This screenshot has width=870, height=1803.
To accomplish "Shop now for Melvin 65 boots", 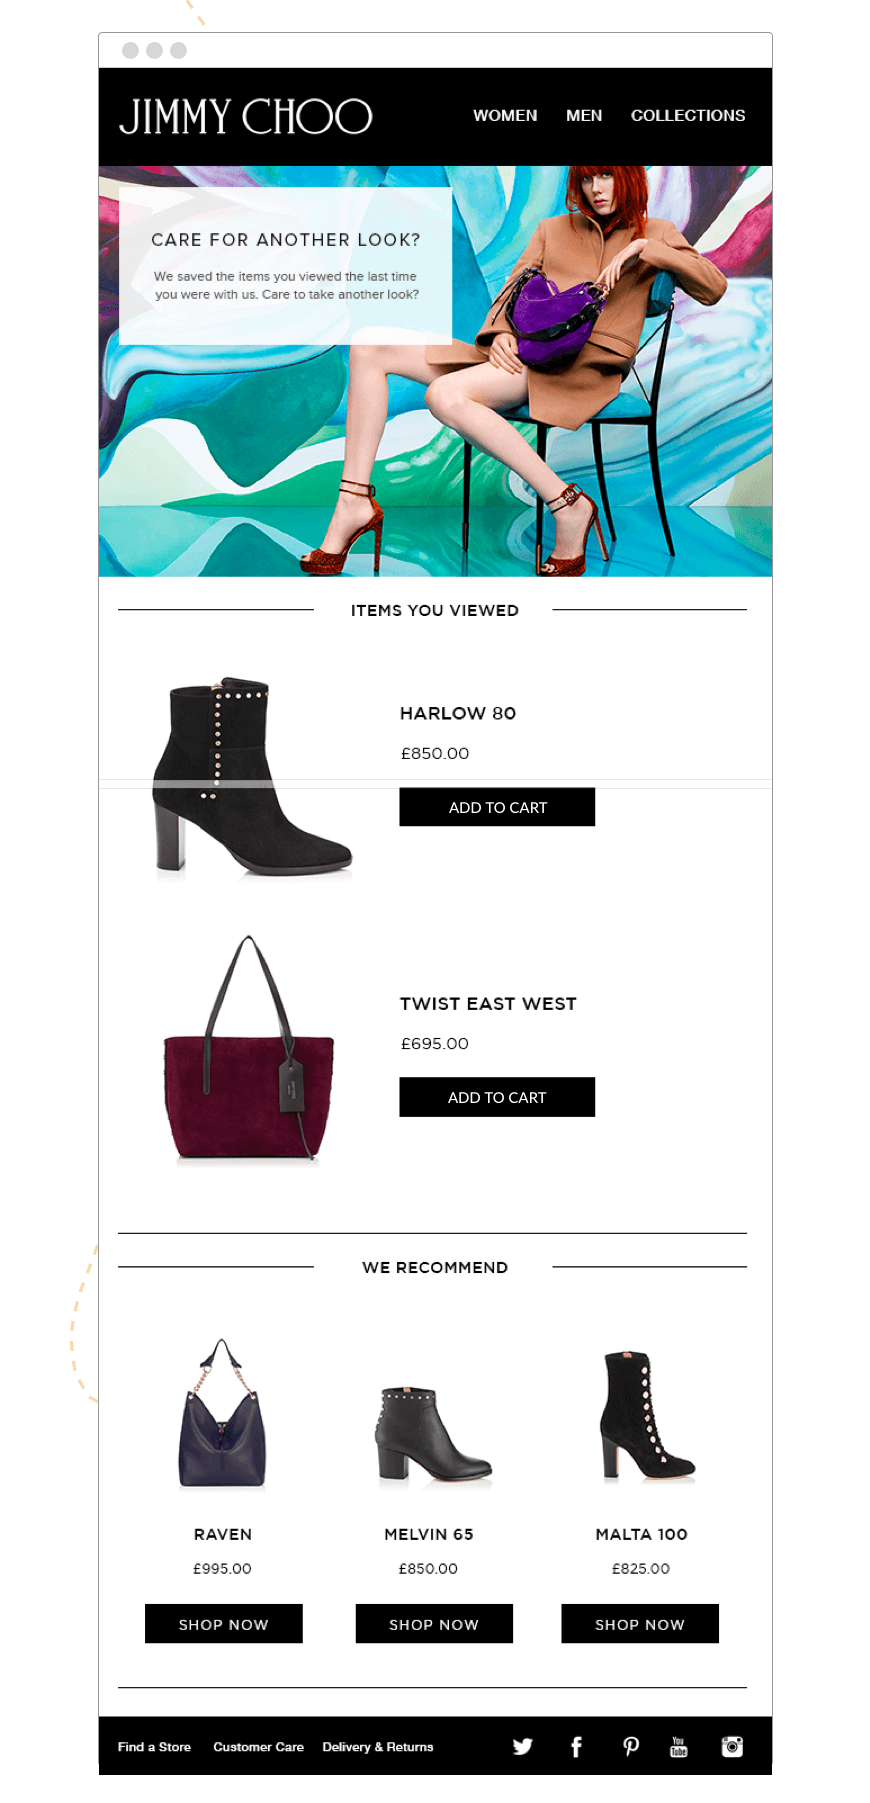I will (x=434, y=1624).
